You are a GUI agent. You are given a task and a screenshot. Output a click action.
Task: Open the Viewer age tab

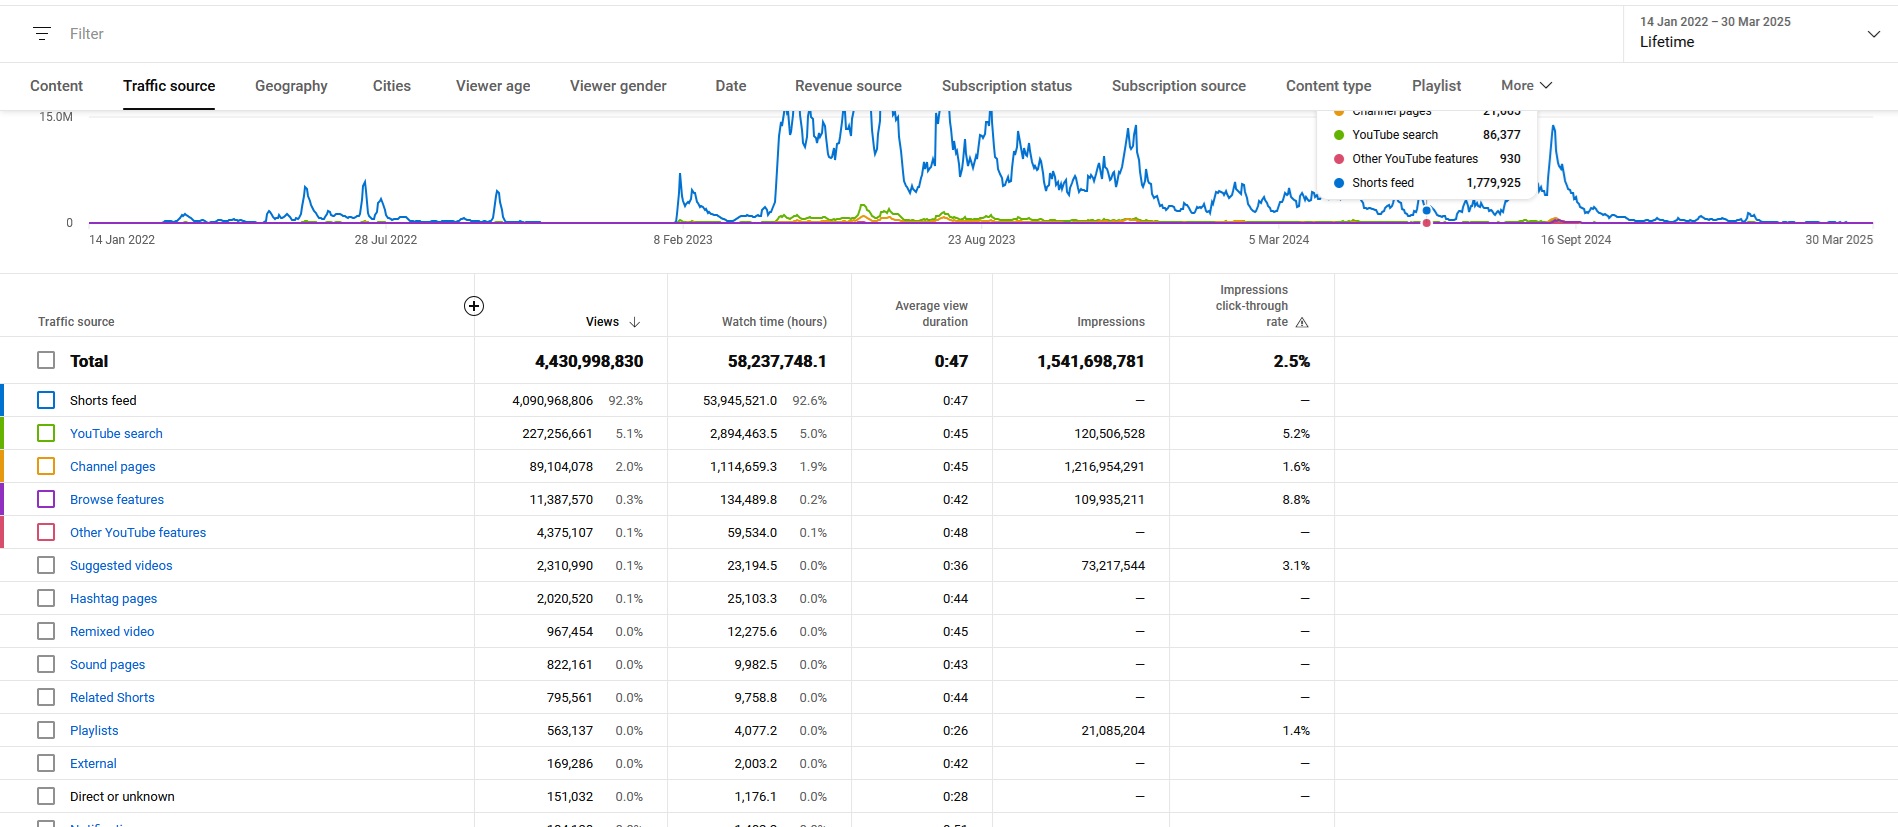coord(493,86)
